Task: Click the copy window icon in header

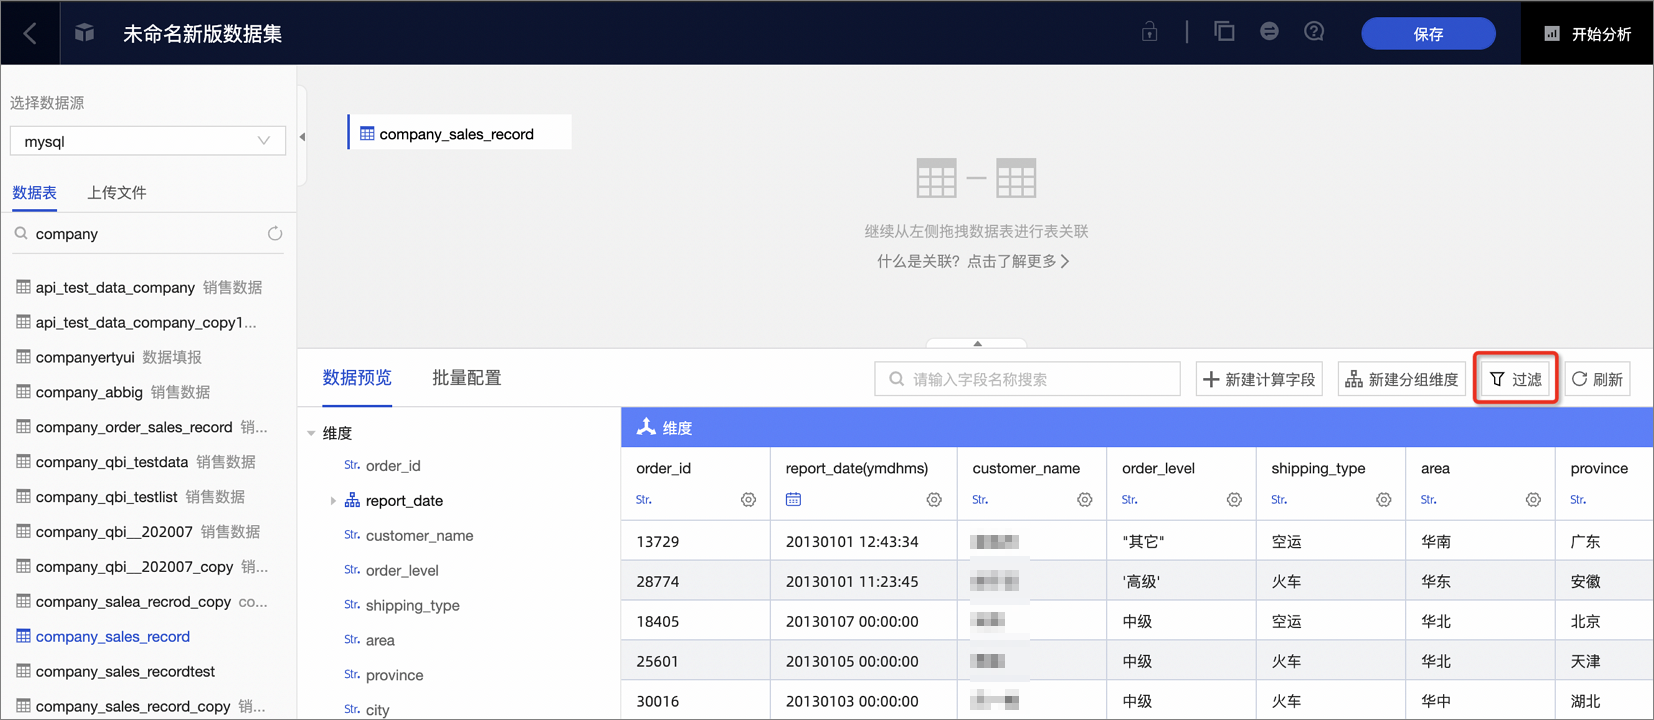Action: [x=1224, y=32]
